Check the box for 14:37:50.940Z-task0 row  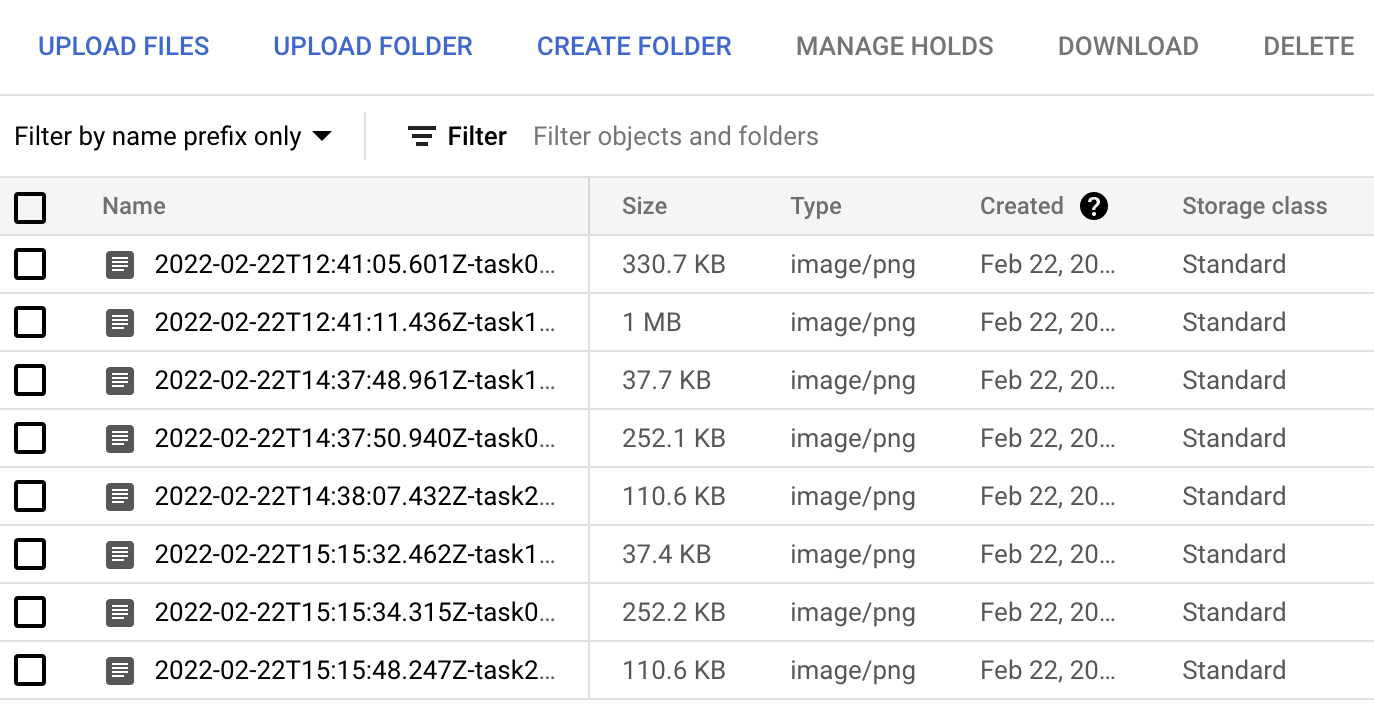pos(30,439)
